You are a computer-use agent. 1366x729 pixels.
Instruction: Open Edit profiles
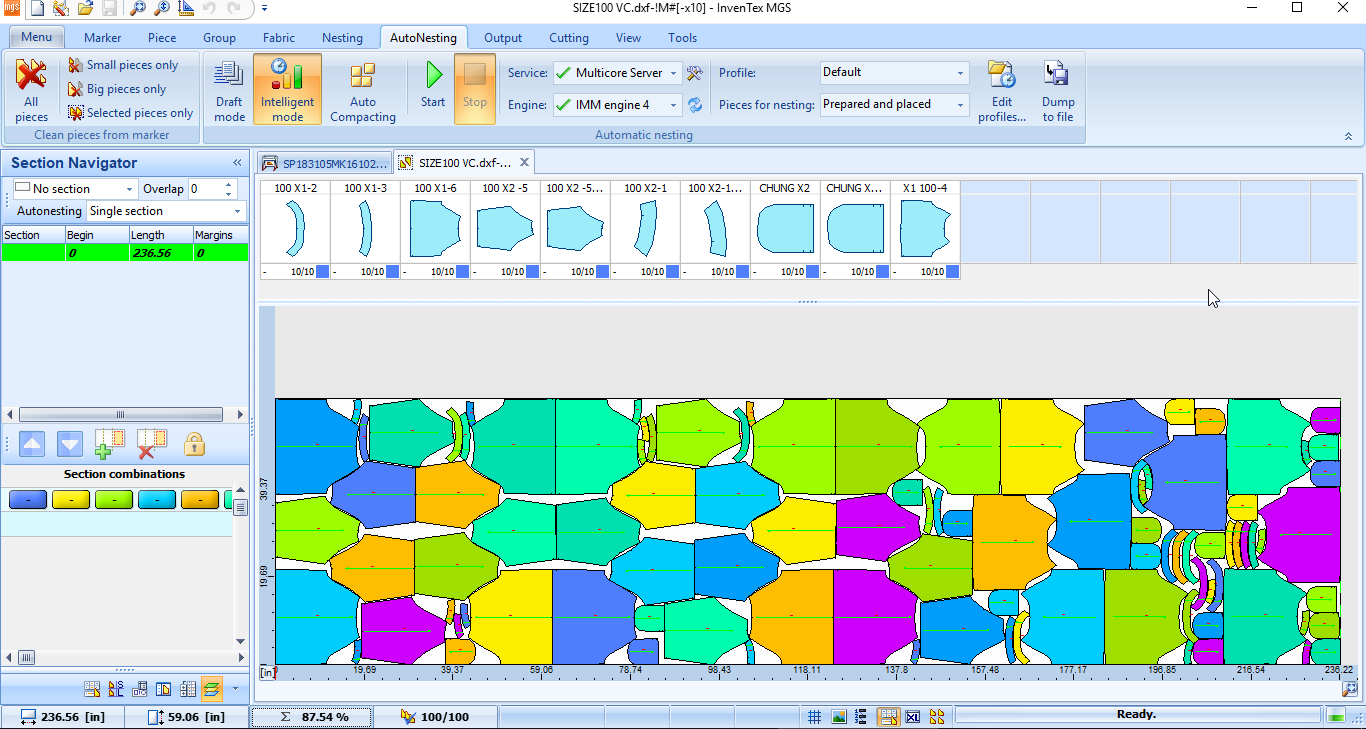pyautogui.click(x=1002, y=90)
